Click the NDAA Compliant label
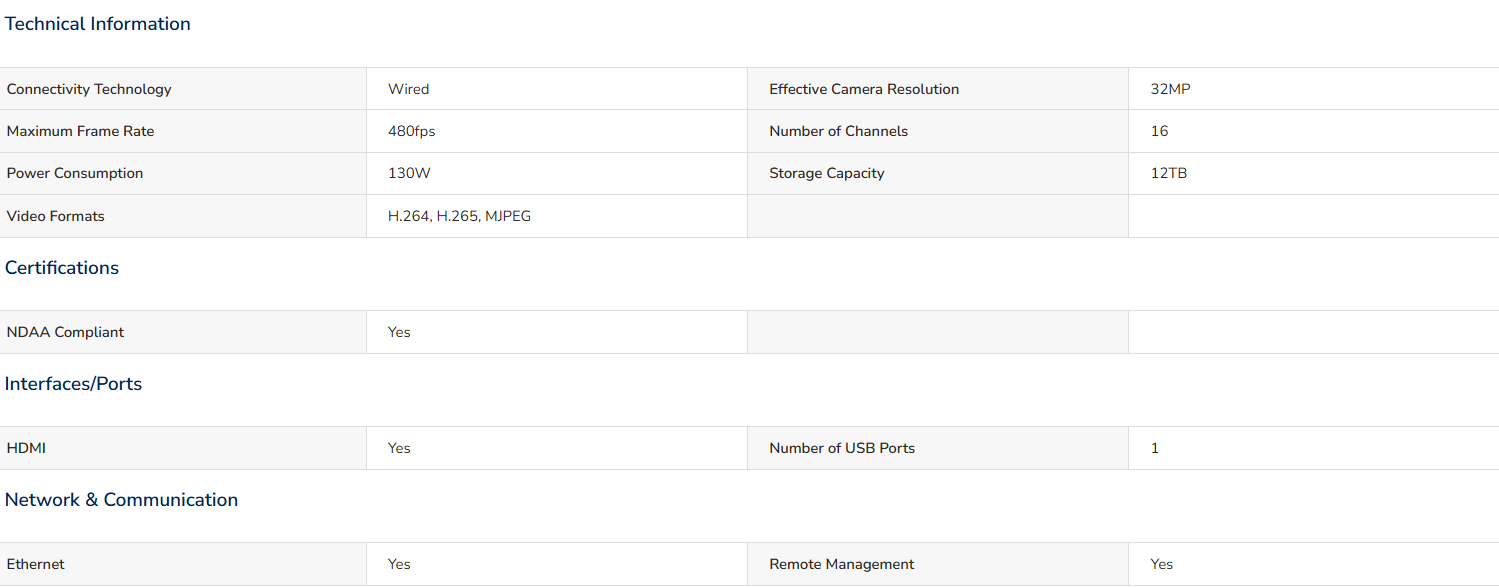 tap(65, 332)
